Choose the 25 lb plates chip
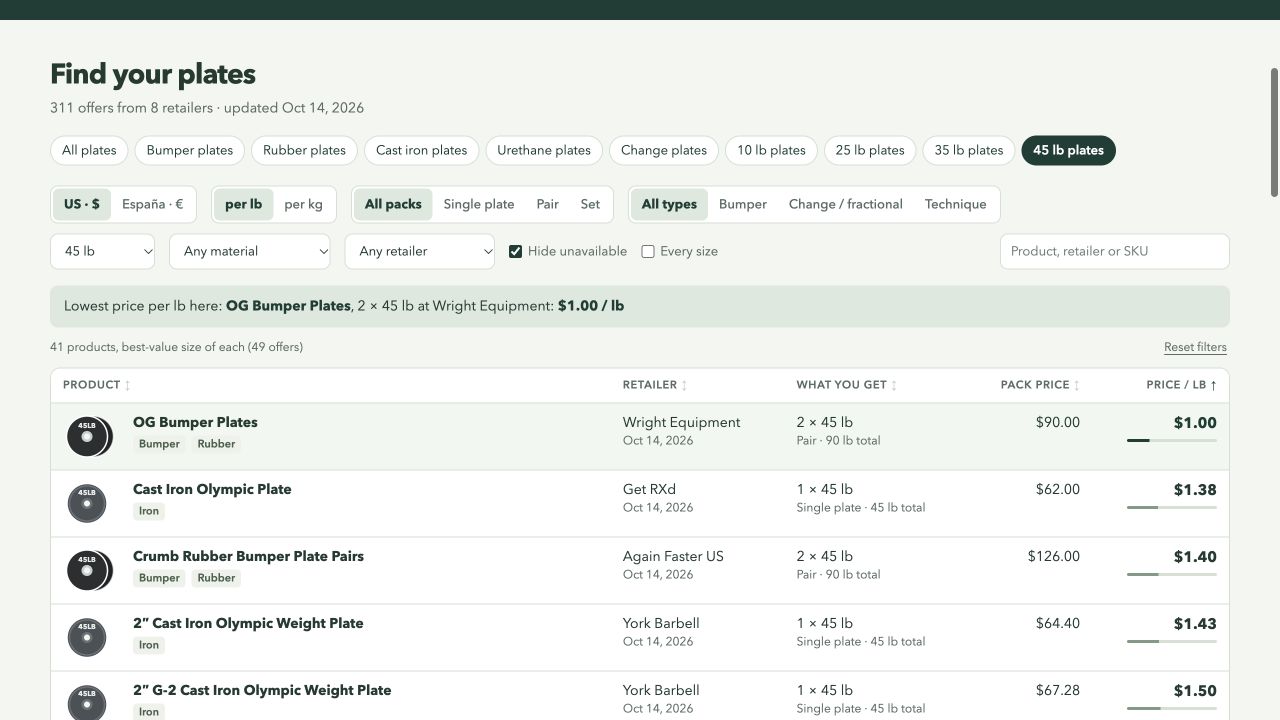The height and width of the screenshot is (720, 1280). click(x=870, y=150)
